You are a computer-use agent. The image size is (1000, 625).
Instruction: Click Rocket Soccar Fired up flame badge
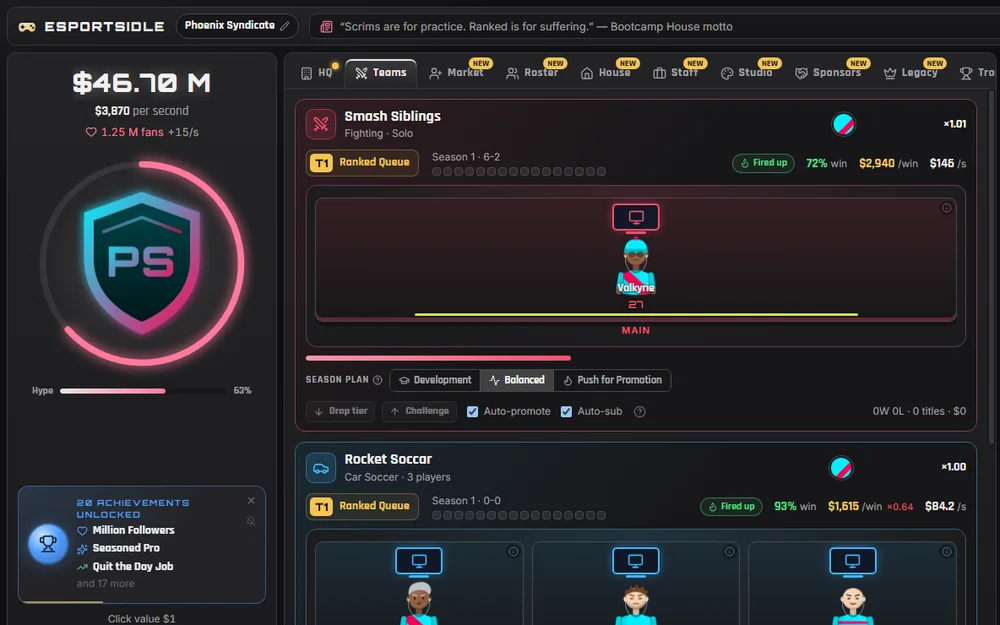(732, 507)
